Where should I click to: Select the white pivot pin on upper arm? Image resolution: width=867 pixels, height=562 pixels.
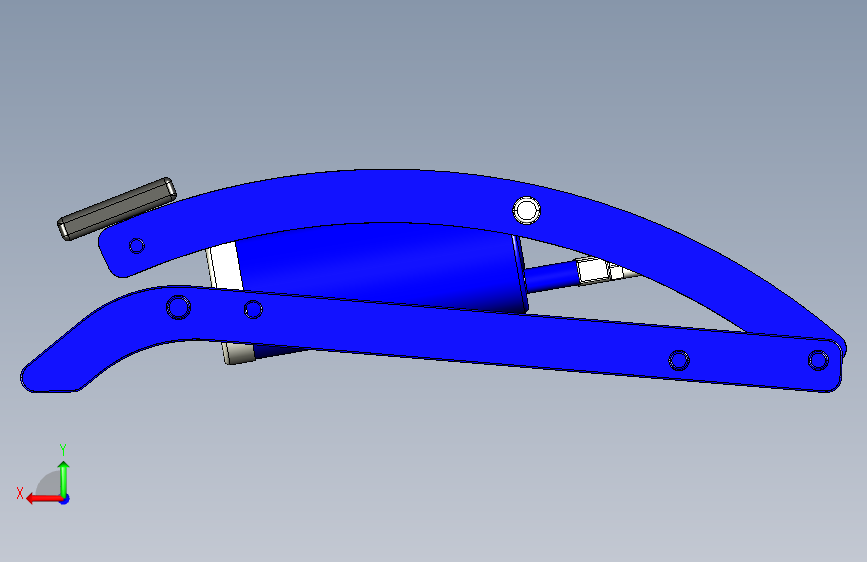tap(526, 210)
